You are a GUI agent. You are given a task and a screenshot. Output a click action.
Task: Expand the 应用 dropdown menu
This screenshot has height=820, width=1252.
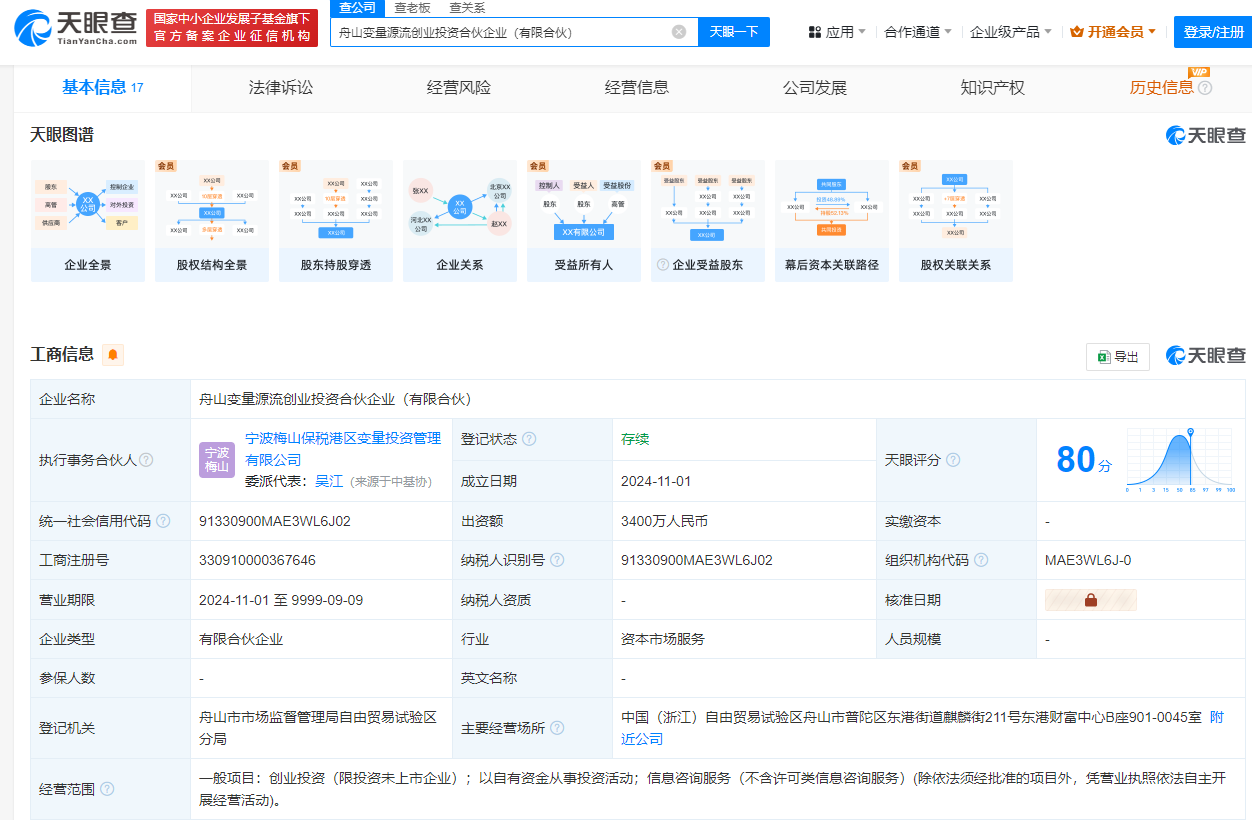837,32
